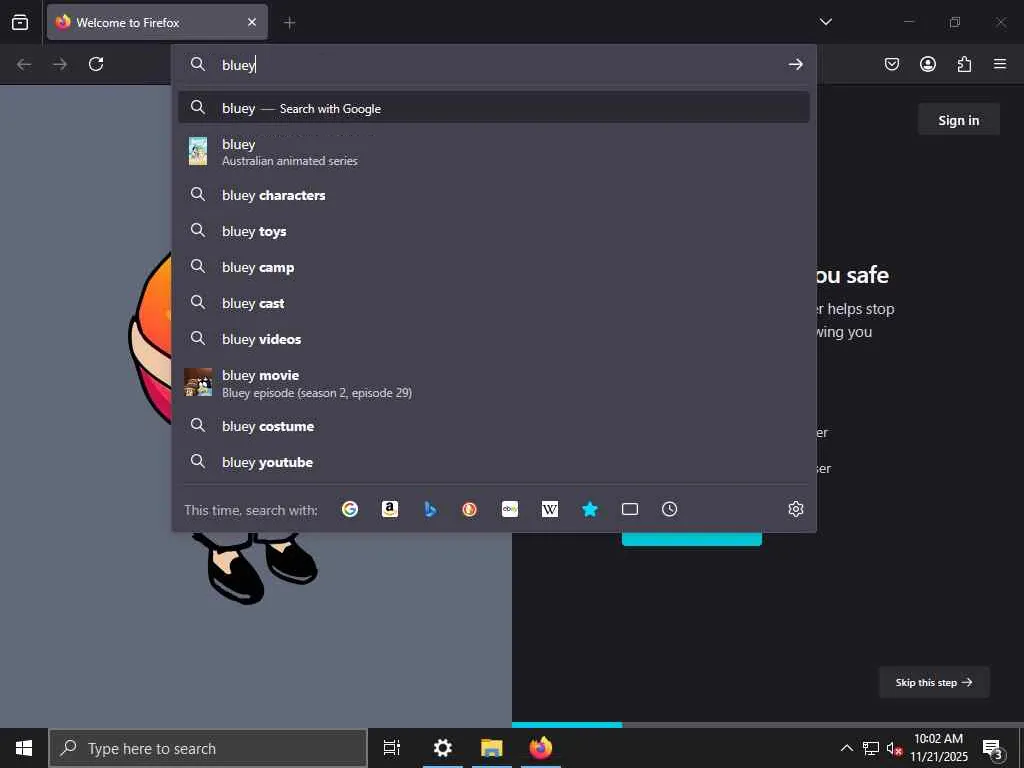The height and width of the screenshot is (768, 1024).
Task: Click the Sign in button
Action: click(x=959, y=120)
